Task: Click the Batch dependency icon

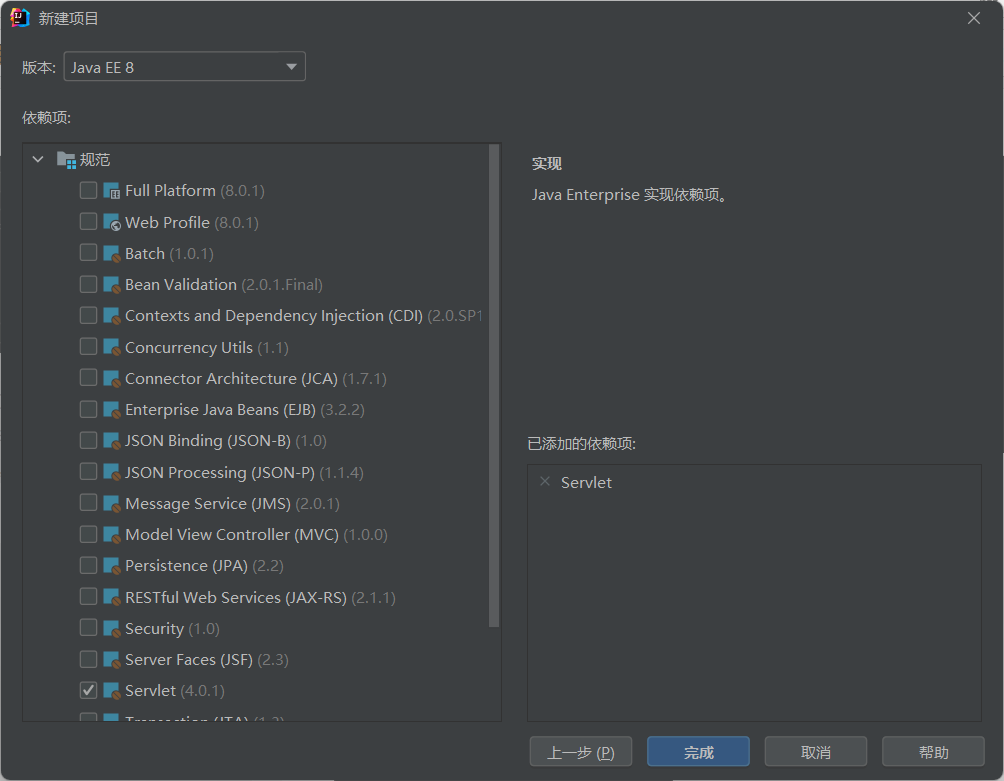Action: (x=111, y=254)
